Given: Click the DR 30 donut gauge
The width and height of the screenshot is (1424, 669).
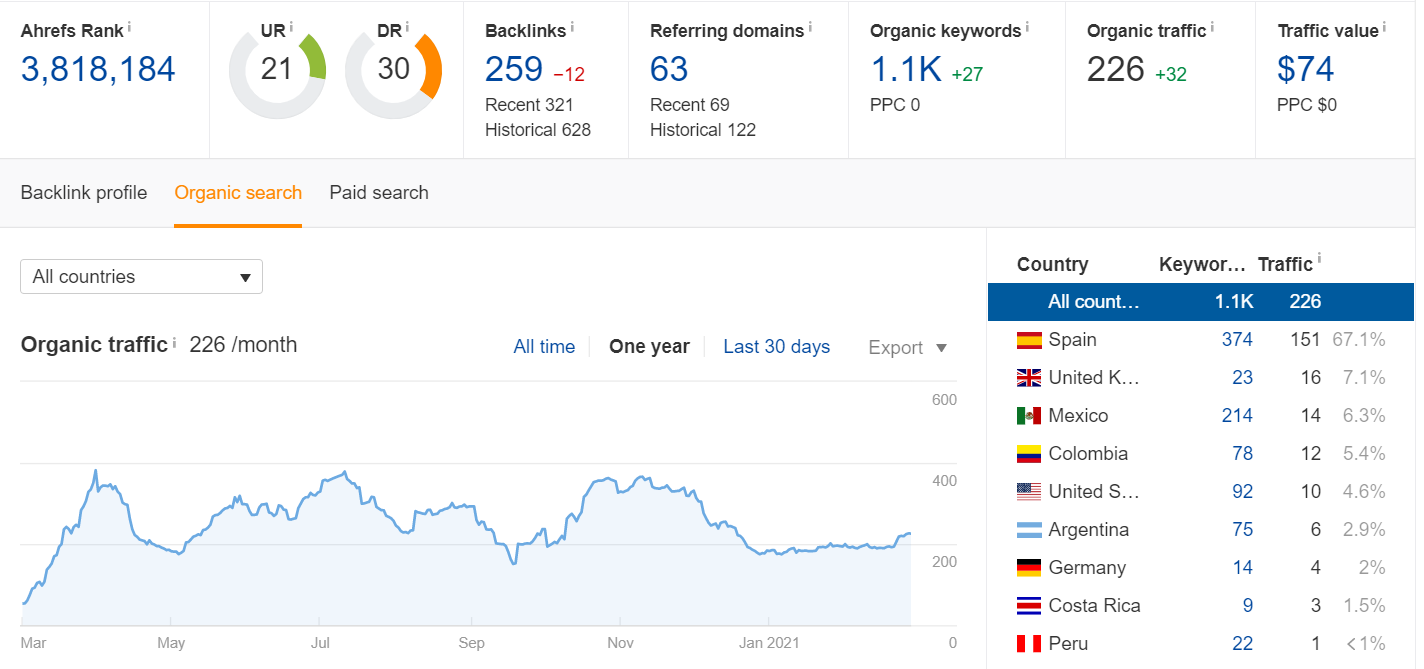Looking at the screenshot, I should pos(393,70).
